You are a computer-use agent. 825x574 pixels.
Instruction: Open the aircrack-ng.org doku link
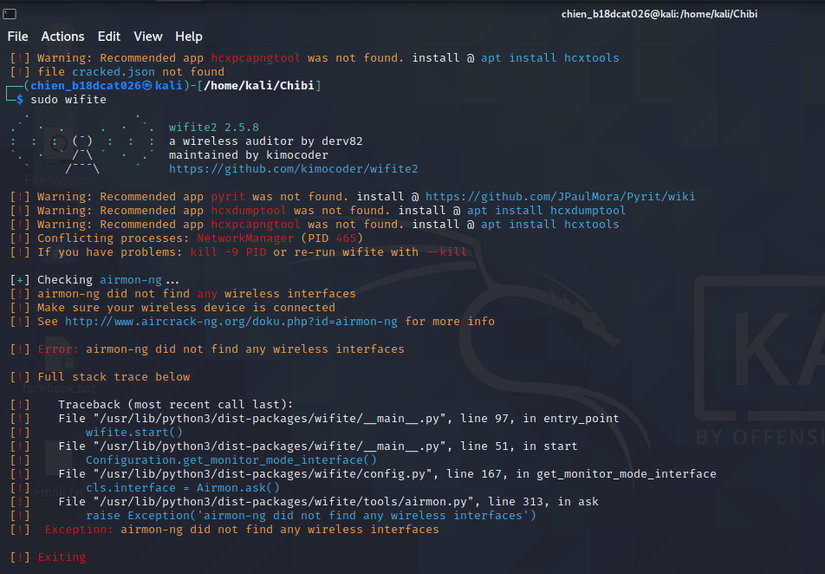(x=231, y=321)
